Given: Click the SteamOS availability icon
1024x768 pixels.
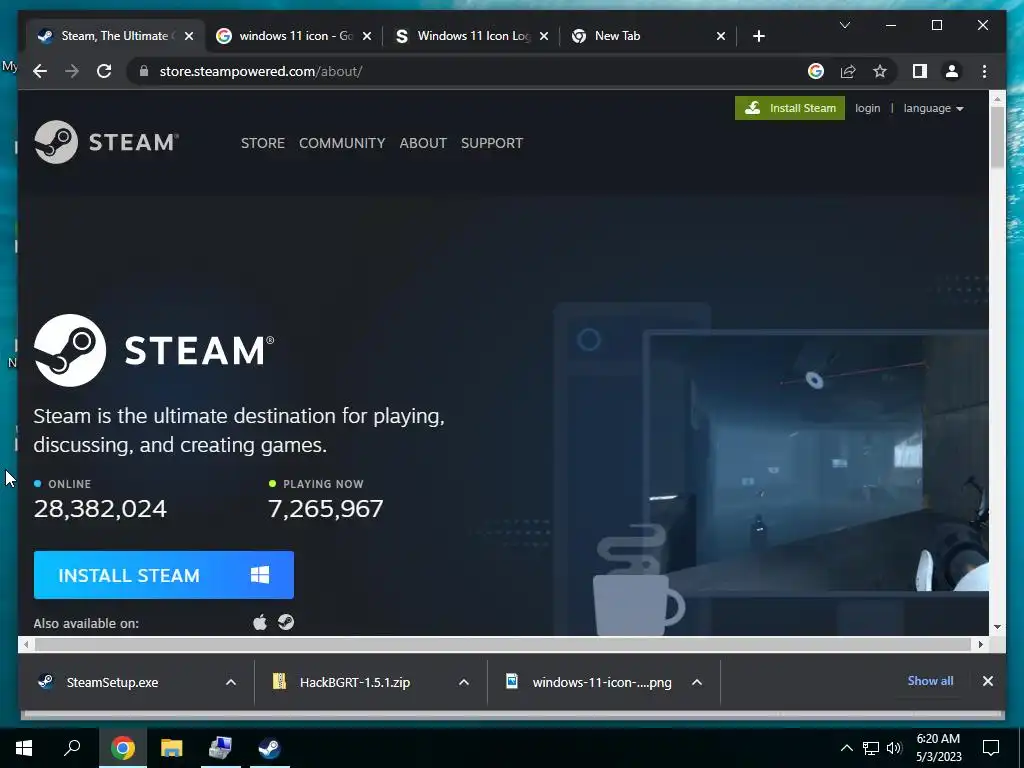Looking at the screenshot, I should (286, 622).
